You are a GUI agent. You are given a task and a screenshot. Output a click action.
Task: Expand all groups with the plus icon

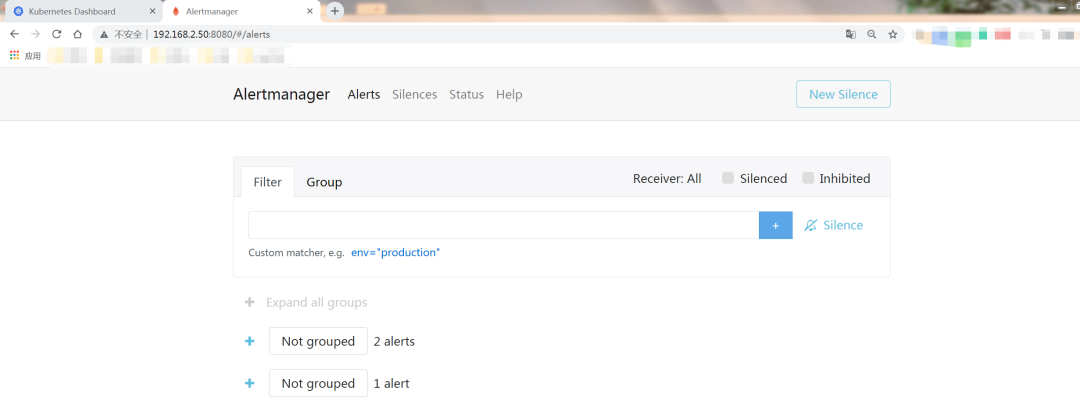pyautogui.click(x=249, y=302)
